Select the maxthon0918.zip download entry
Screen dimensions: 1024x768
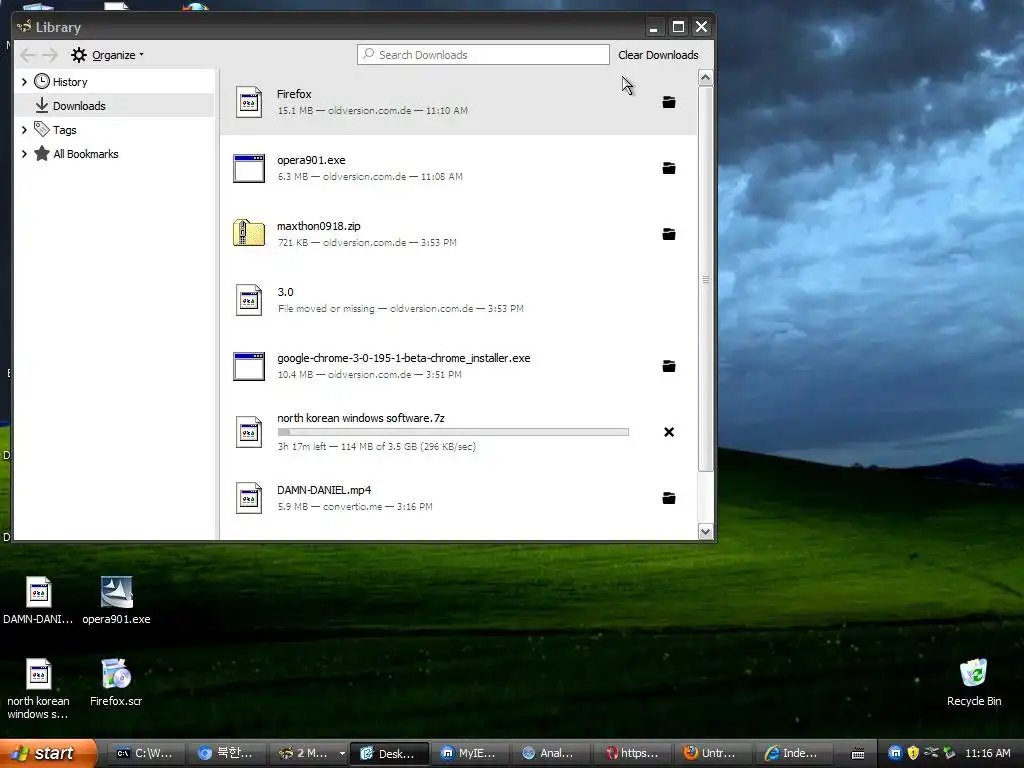[458, 234]
